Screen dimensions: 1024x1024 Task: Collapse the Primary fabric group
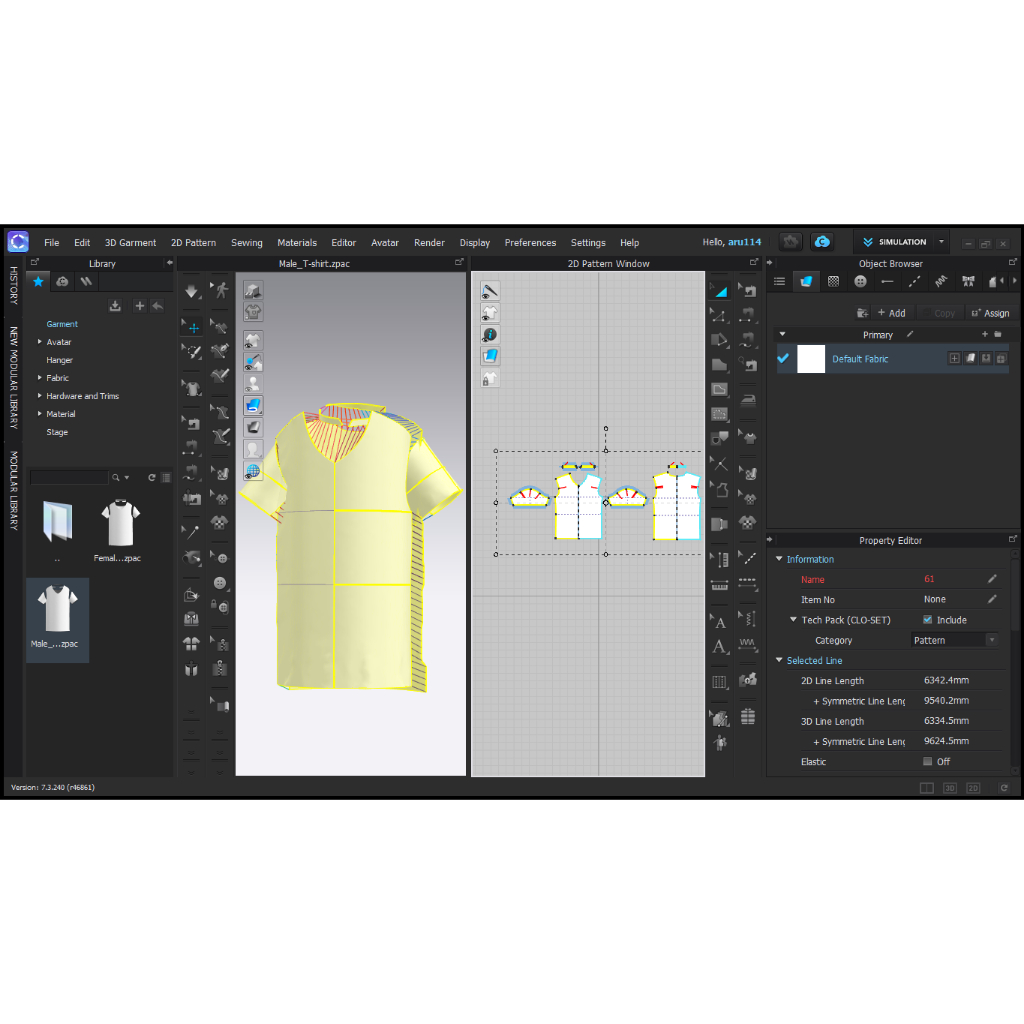[x=782, y=334]
